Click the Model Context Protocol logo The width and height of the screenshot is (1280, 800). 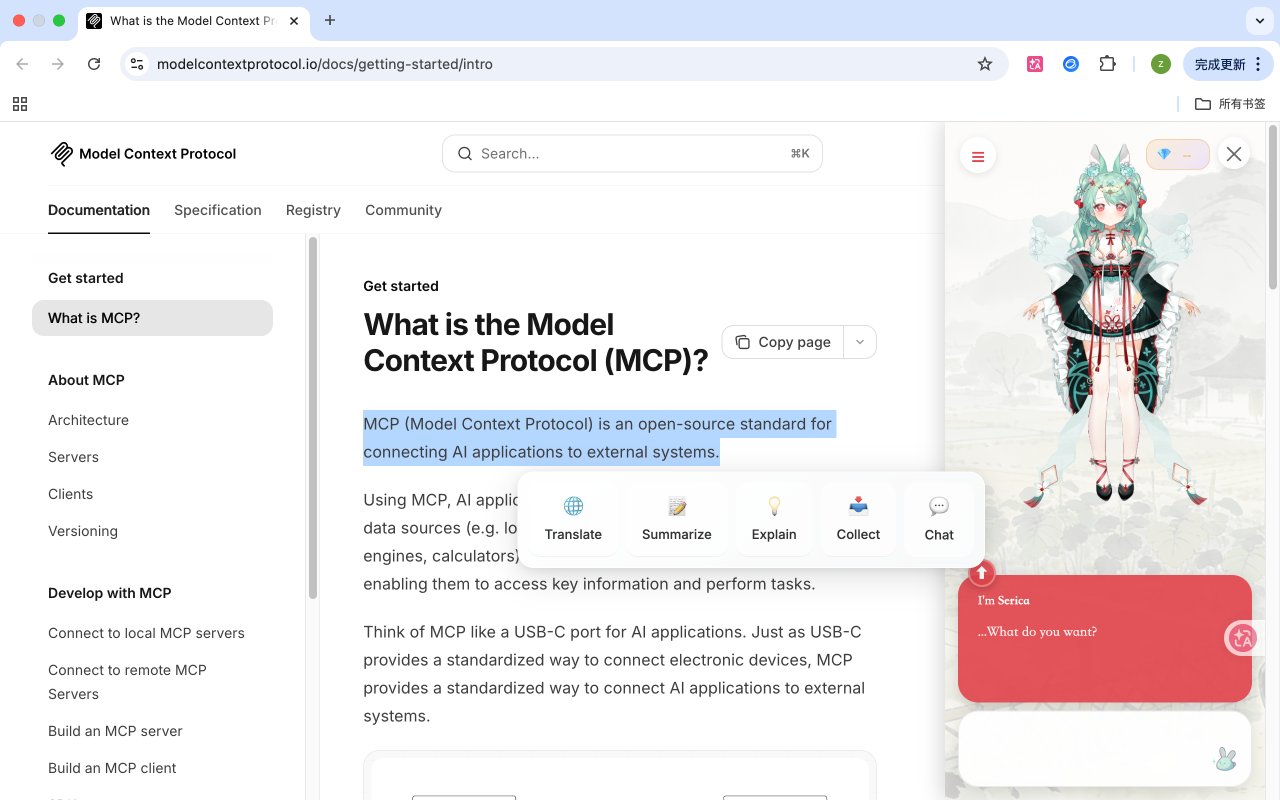tap(143, 153)
